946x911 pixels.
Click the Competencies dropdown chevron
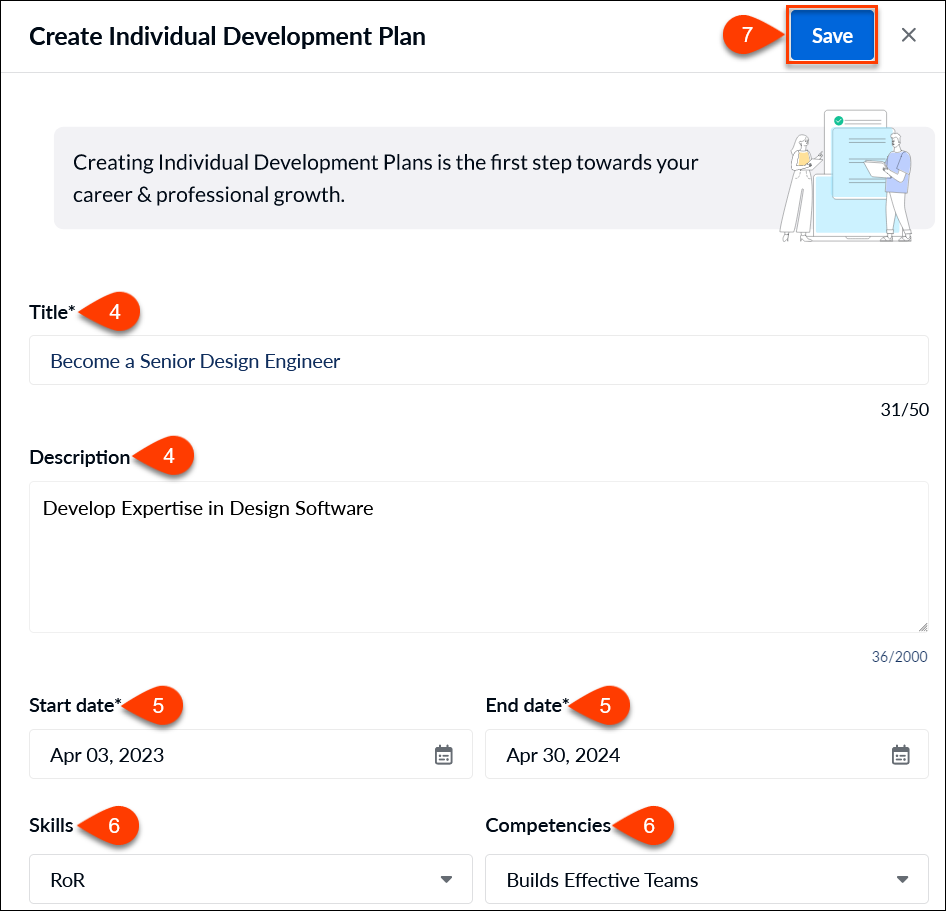click(903, 879)
